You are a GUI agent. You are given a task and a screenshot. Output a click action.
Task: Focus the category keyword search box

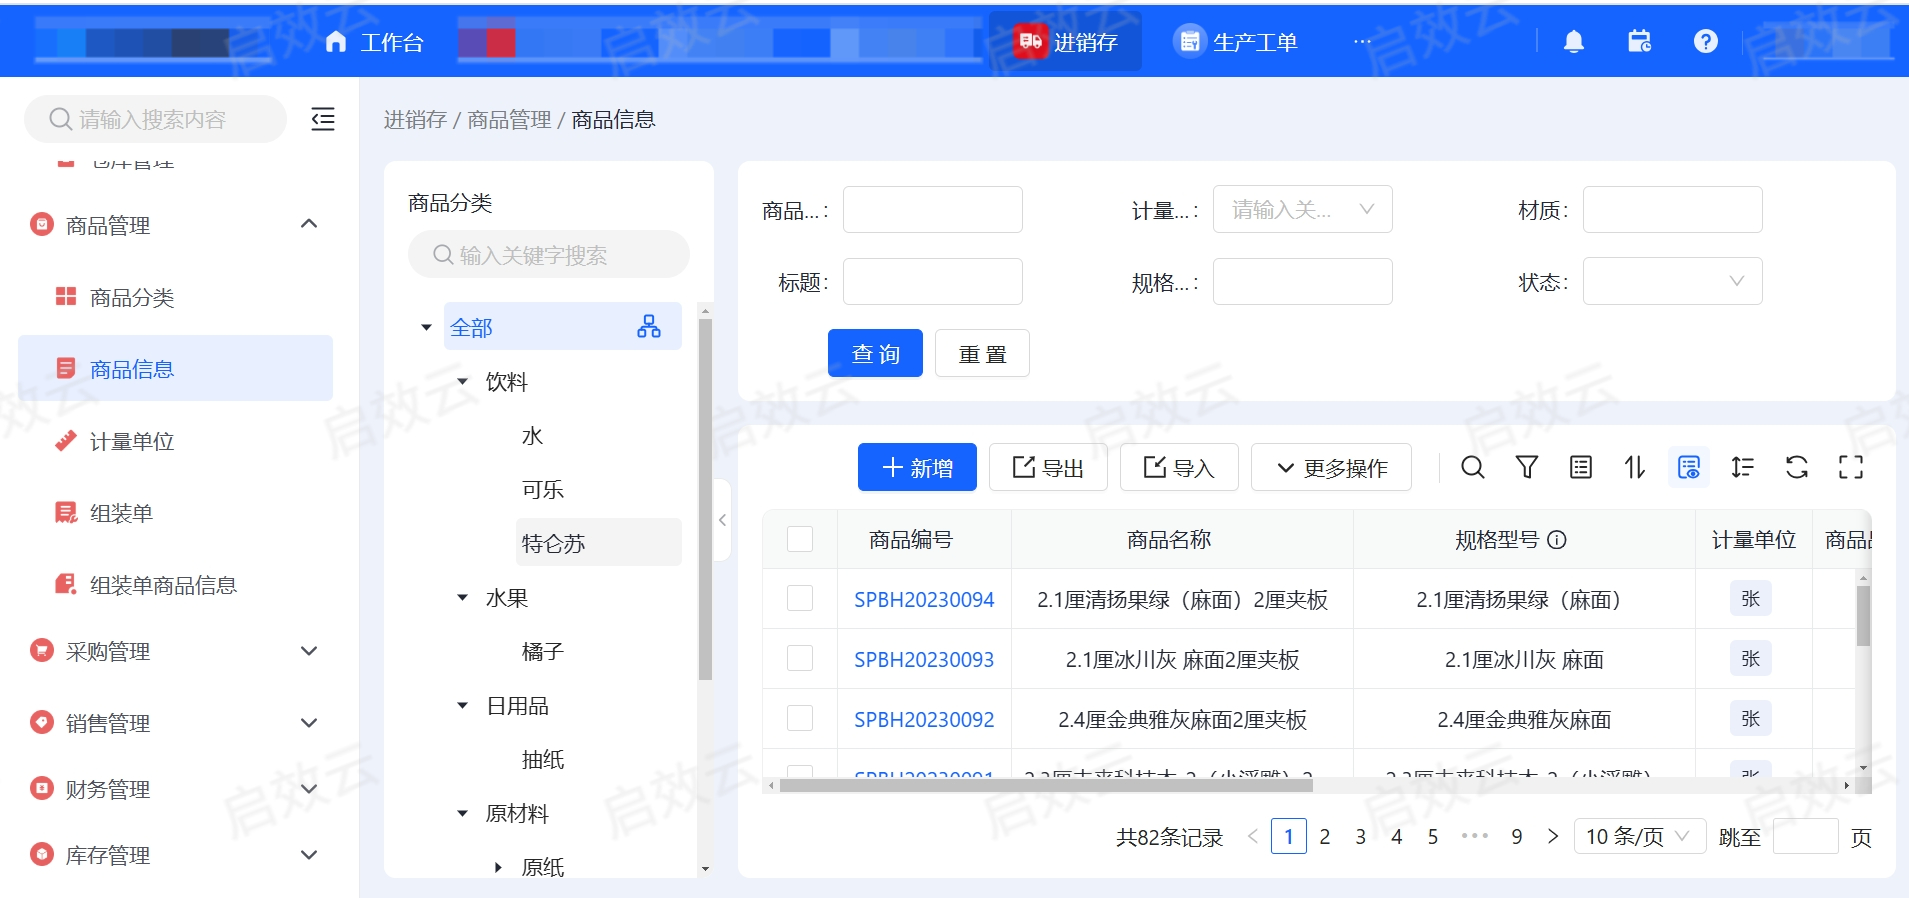549,254
